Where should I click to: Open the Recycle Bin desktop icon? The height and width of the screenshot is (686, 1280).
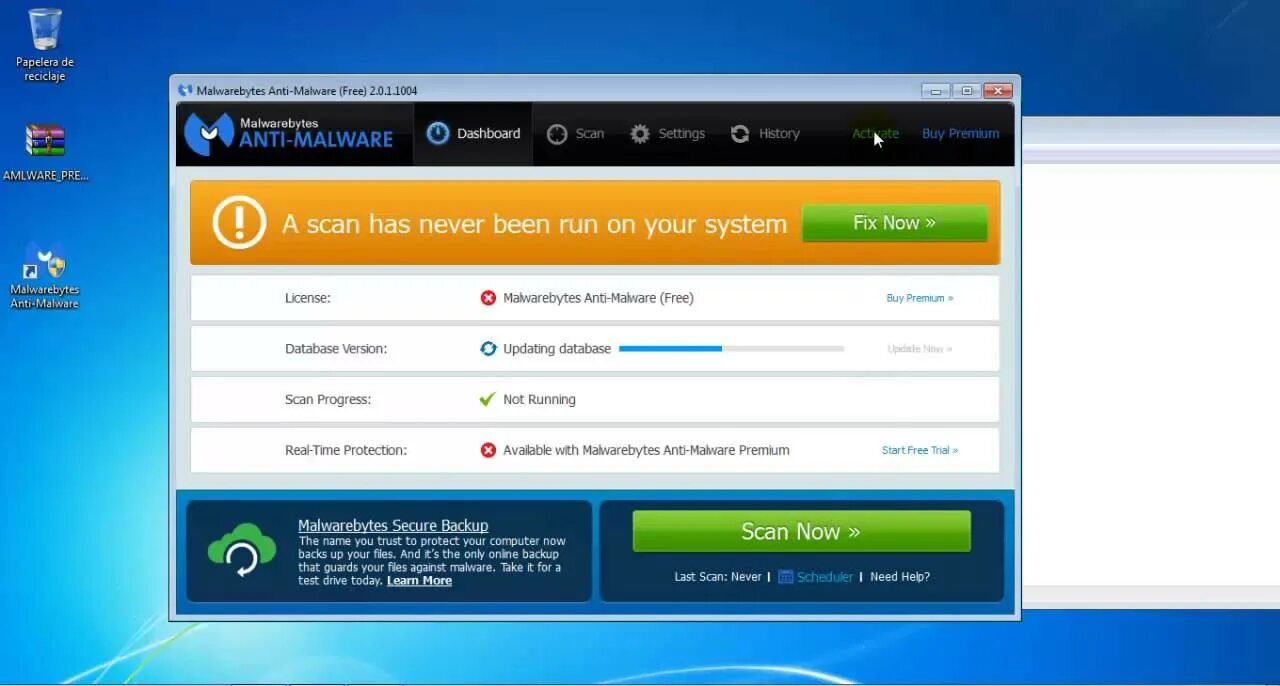pyautogui.click(x=45, y=45)
